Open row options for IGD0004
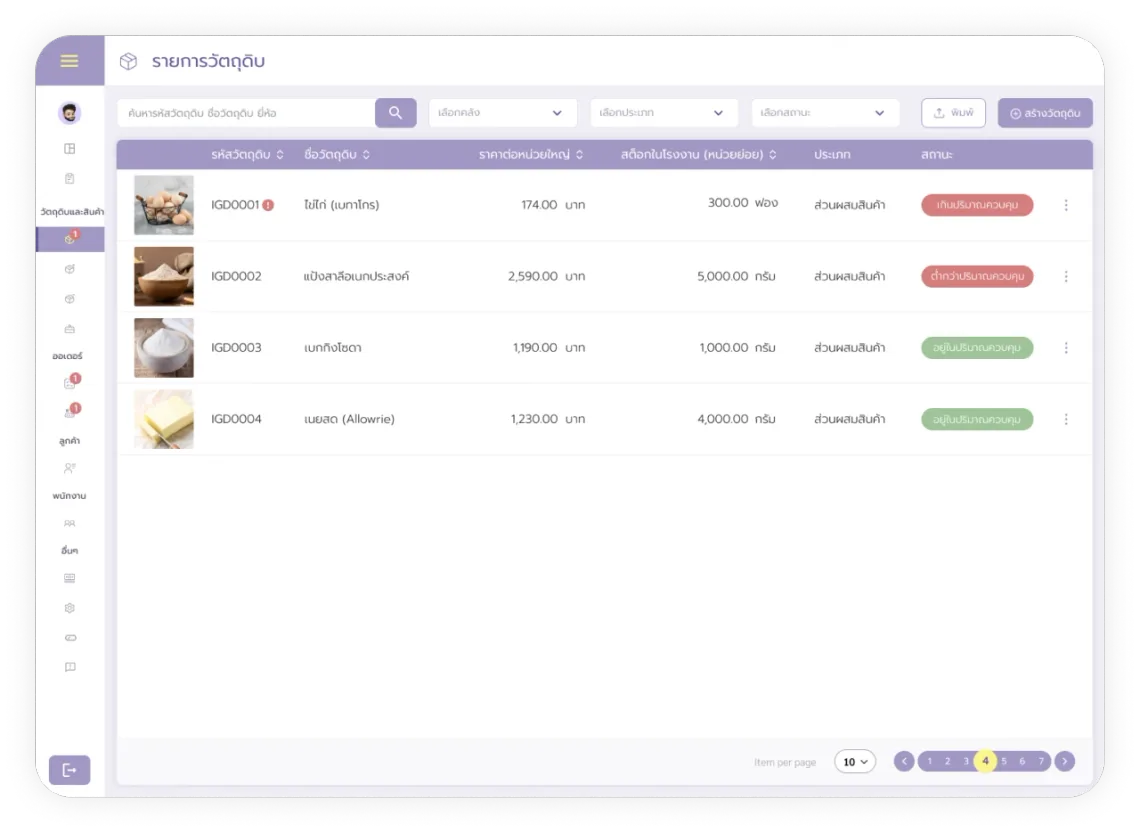1140x833 pixels. [x=1066, y=419]
